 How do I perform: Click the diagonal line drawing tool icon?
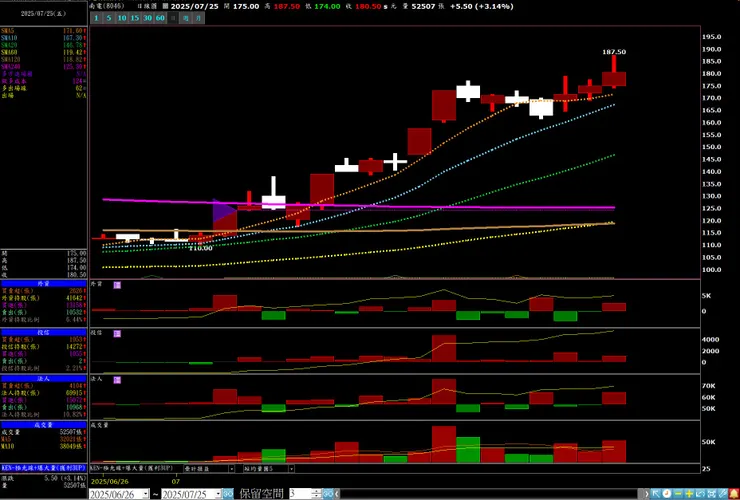[723, 494]
